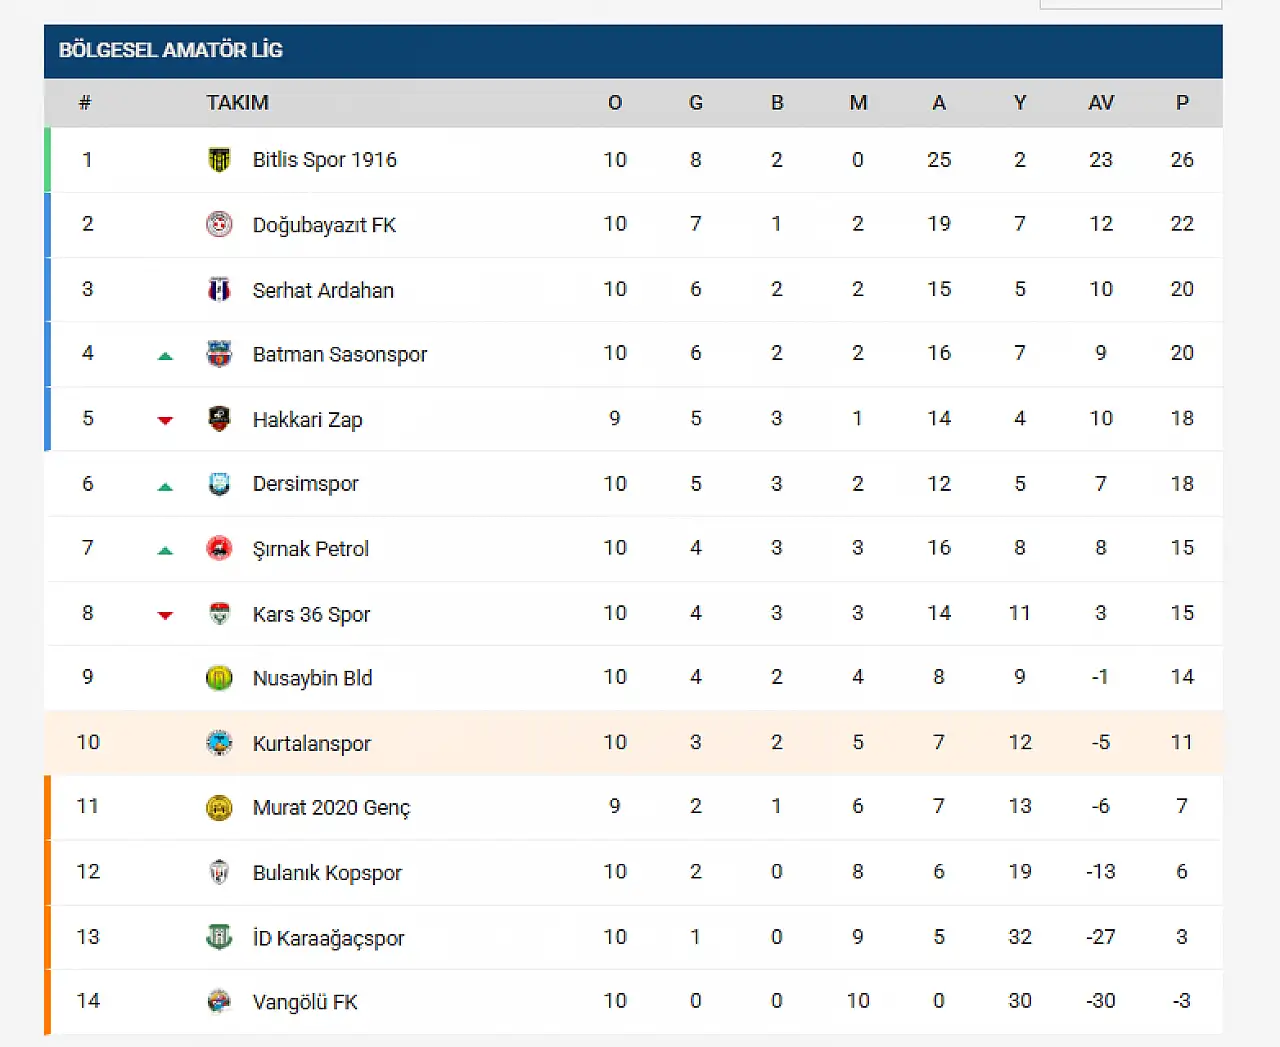Click the green up arrow beside Dersimspor
Viewport: 1280px width, 1047px height.
(x=166, y=487)
